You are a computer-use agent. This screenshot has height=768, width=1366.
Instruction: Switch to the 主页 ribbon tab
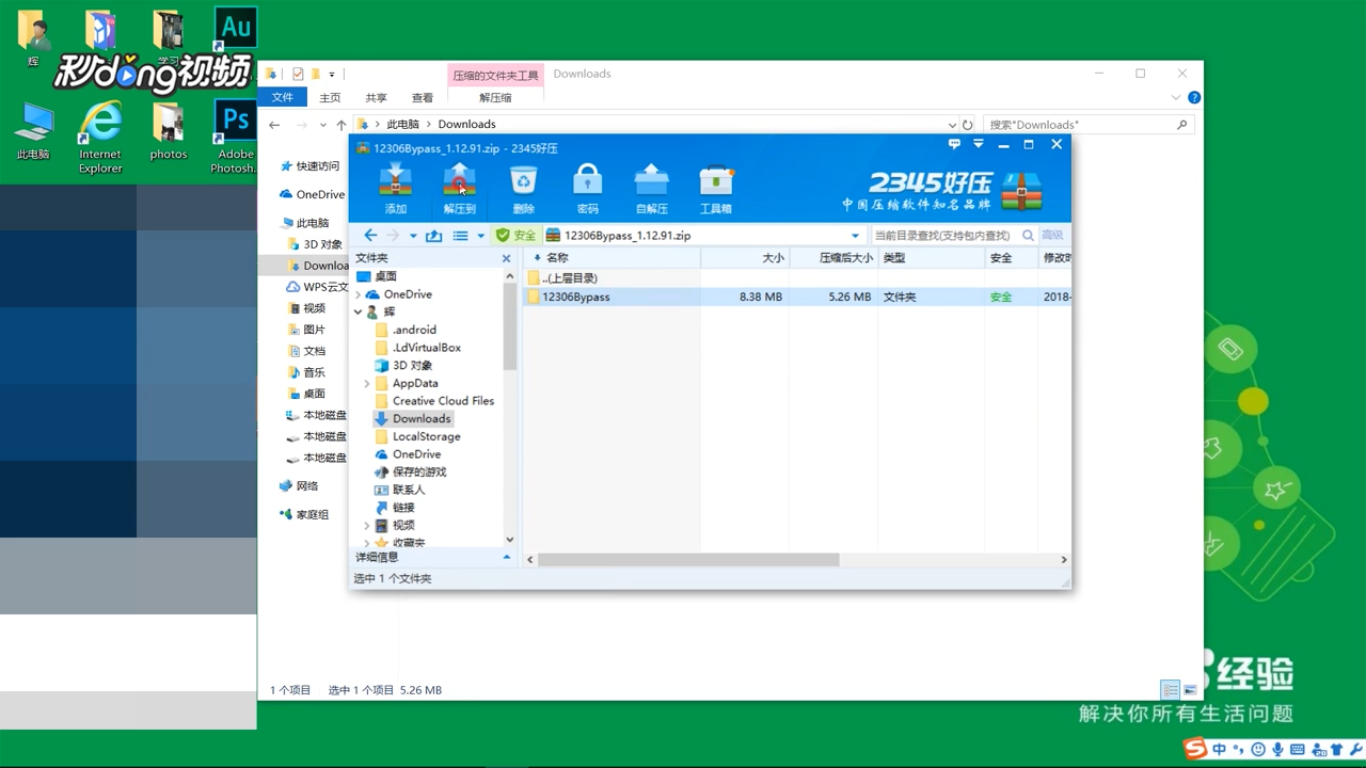pyautogui.click(x=330, y=98)
